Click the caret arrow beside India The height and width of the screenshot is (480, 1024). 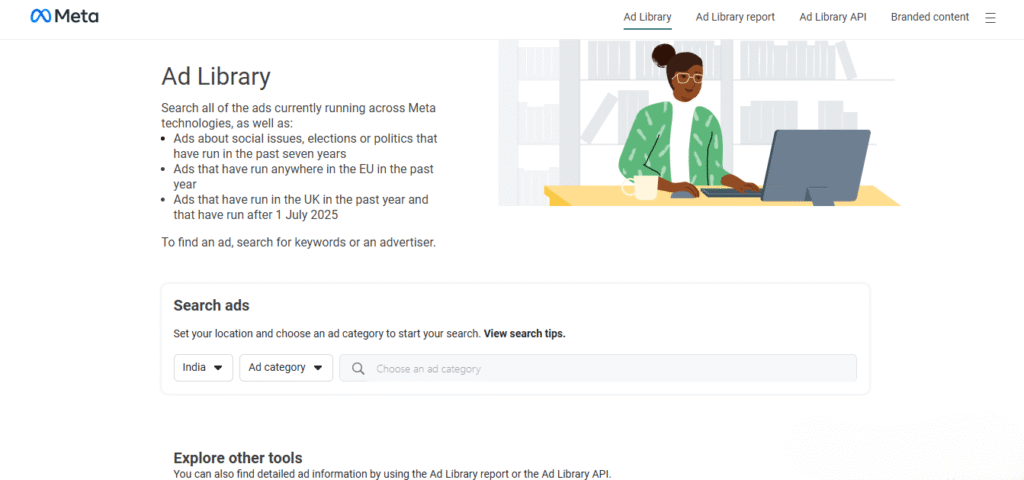(x=218, y=368)
